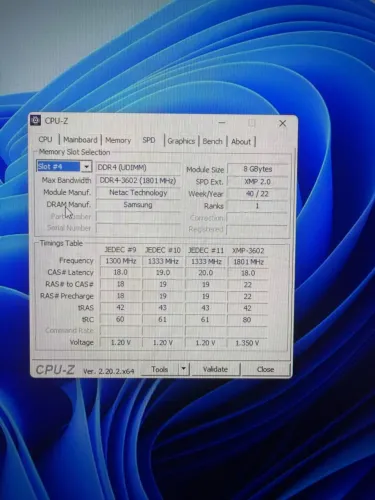Click the 40 / 22 Week/Year value
Viewport: 375px width, 500px height.
[x=257, y=194]
